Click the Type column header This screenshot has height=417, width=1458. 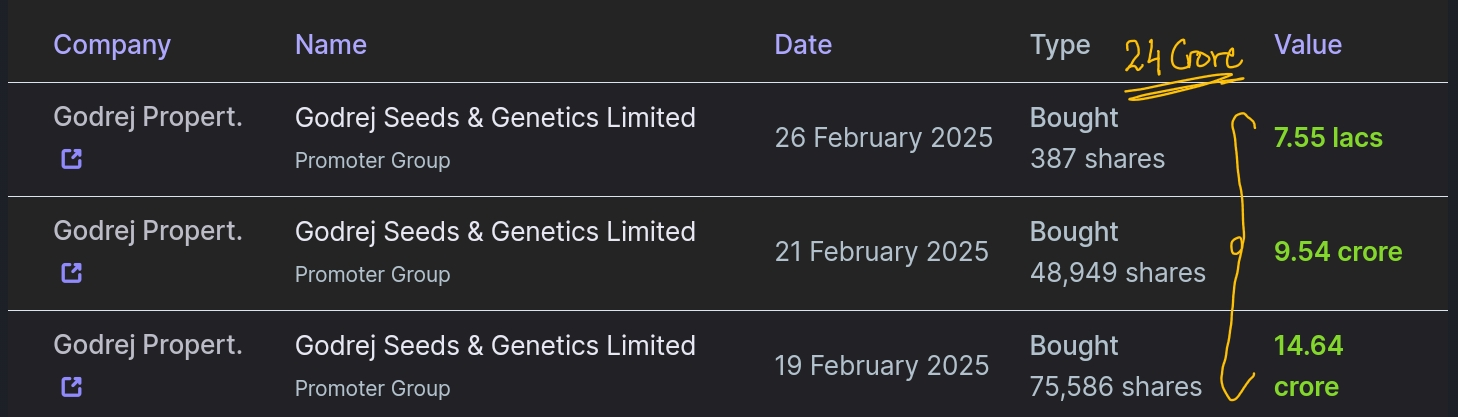(1060, 45)
